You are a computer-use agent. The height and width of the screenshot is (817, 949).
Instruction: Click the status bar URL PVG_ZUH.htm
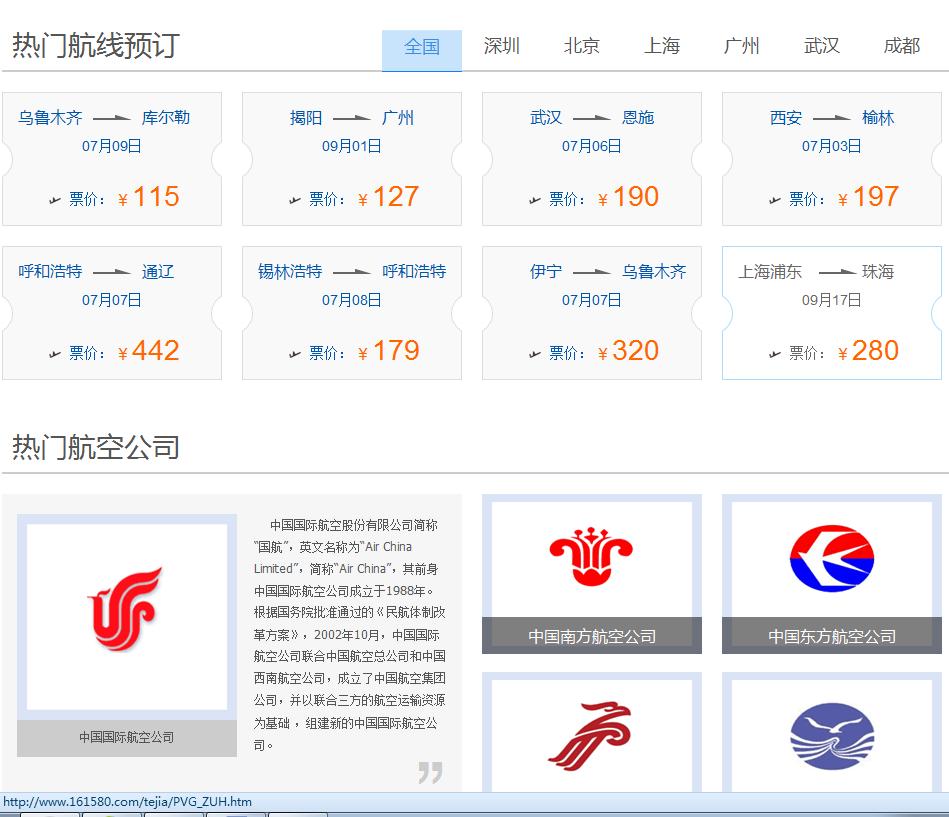(128, 802)
